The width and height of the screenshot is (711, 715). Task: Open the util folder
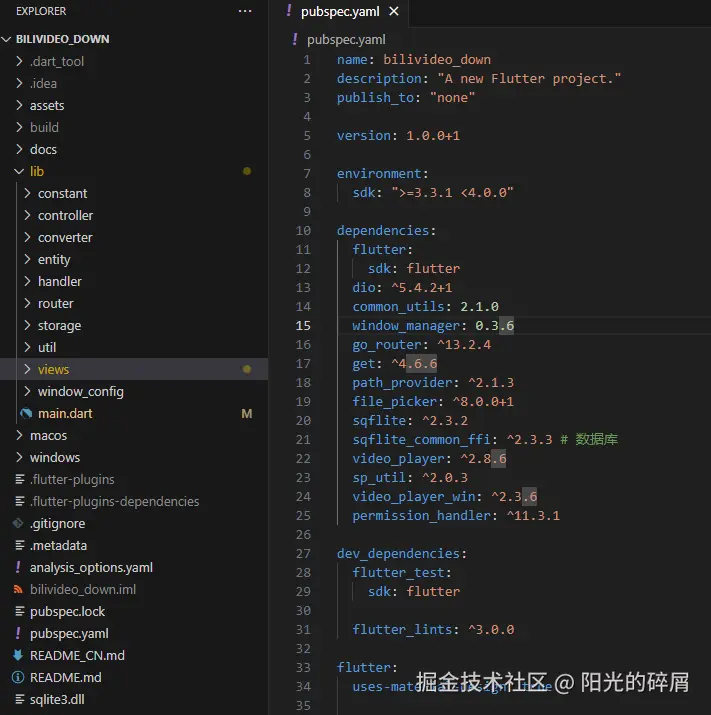click(x=47, y=347)
